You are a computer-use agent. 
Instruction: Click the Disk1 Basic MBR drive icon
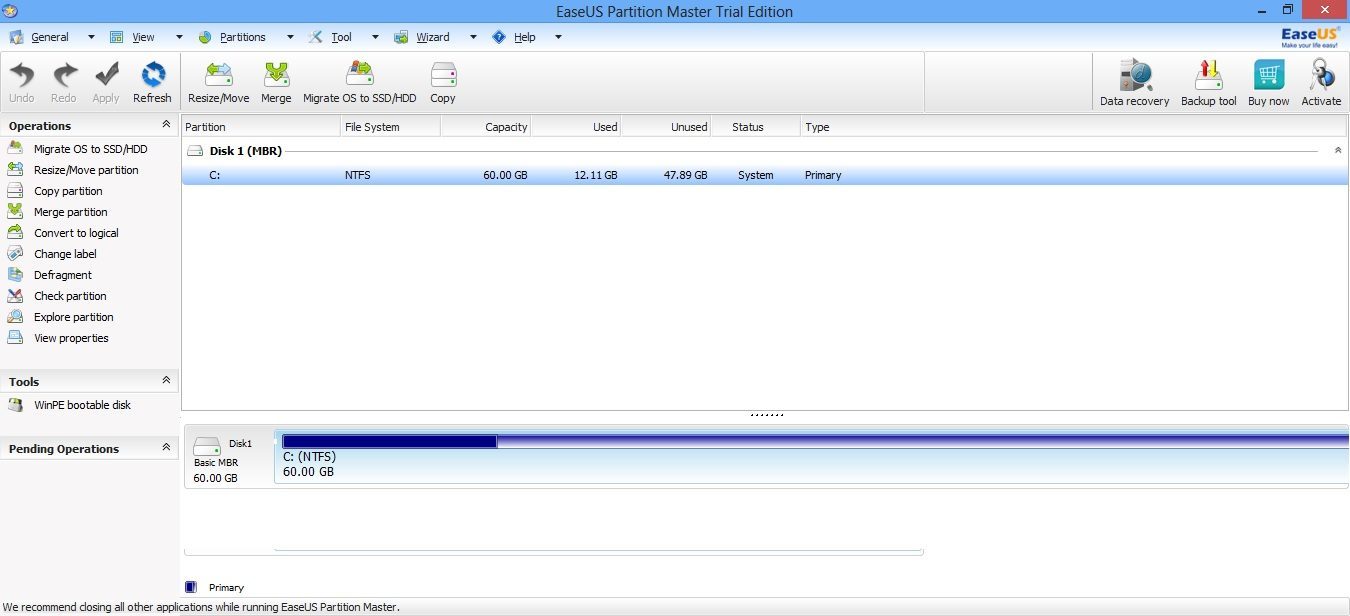coord(207,446)
